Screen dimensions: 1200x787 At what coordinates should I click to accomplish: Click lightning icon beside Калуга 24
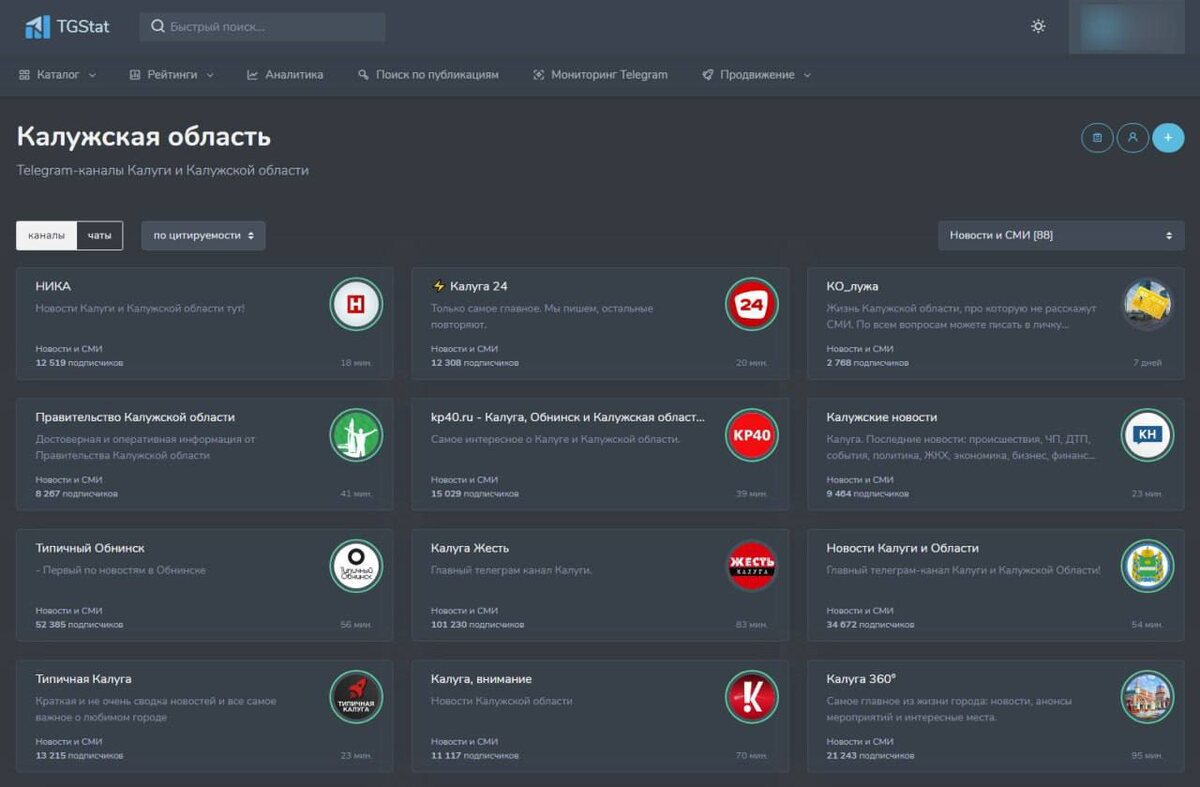click(x=438, y=286)
